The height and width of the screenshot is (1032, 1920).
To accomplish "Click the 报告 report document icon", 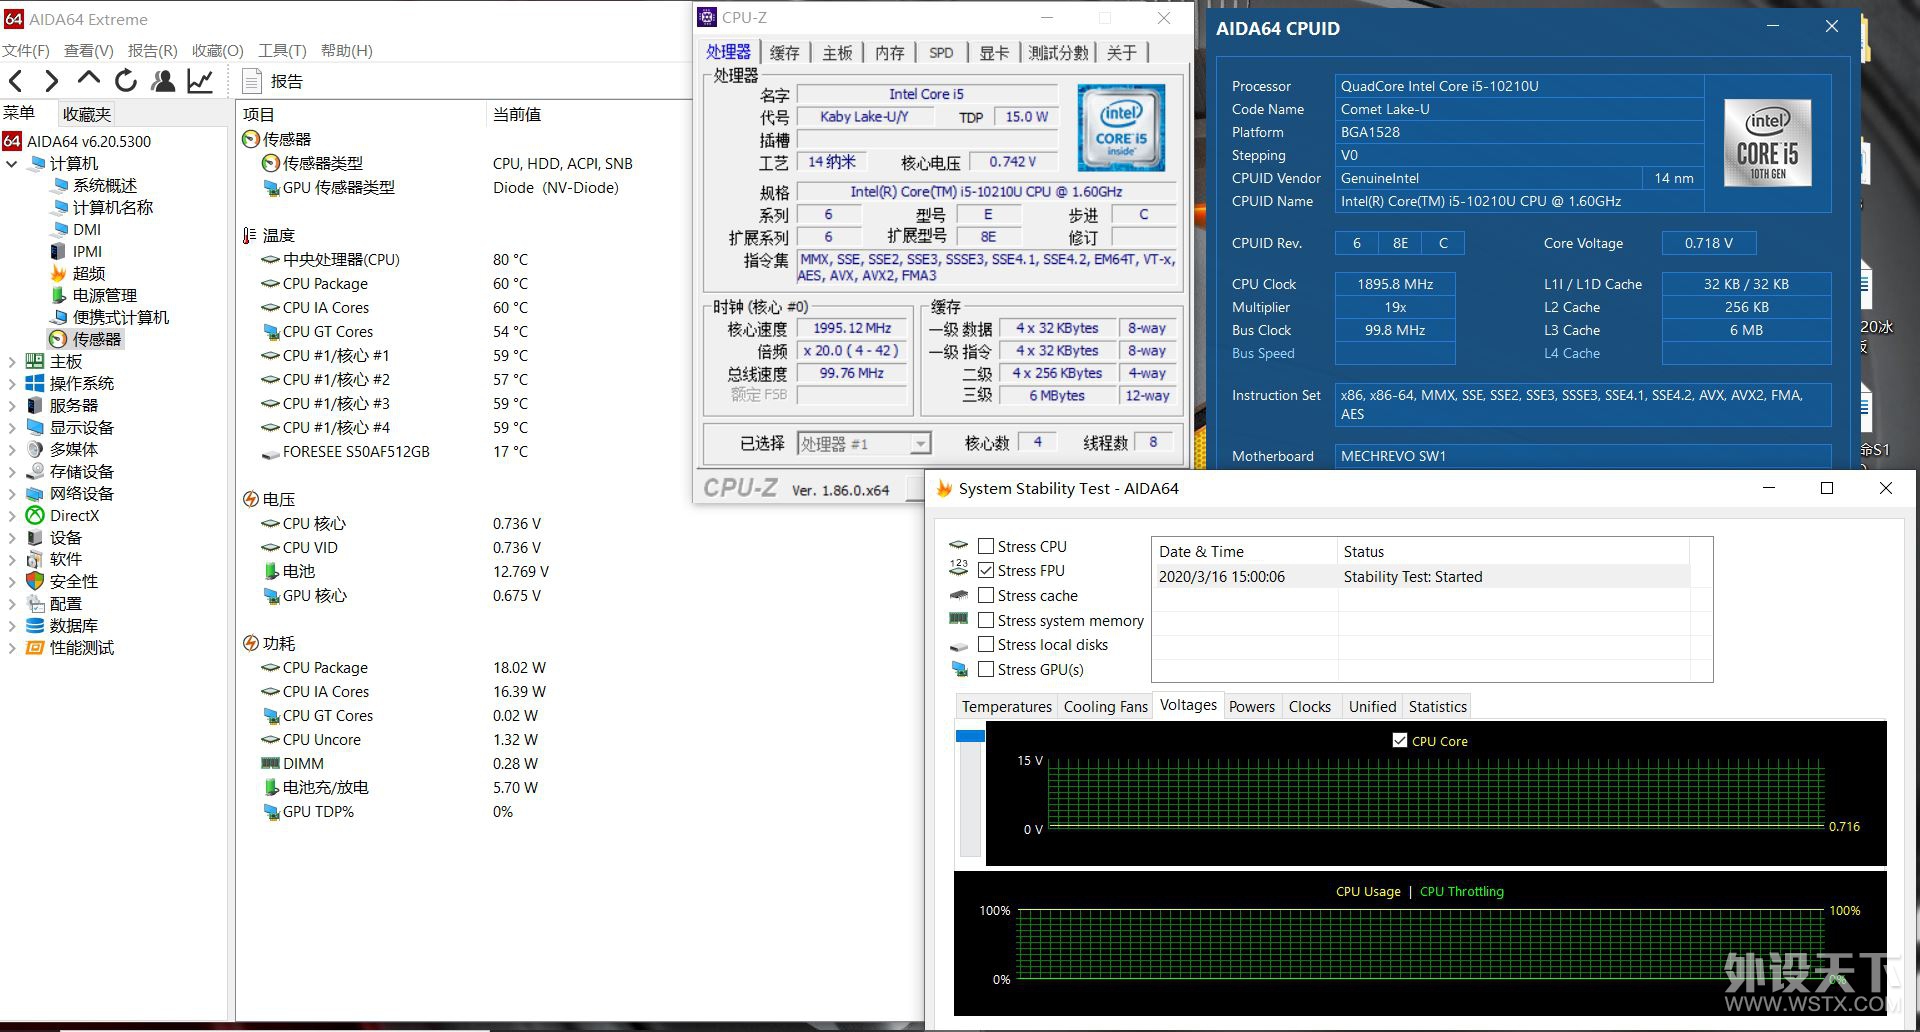I will point(252,82).
